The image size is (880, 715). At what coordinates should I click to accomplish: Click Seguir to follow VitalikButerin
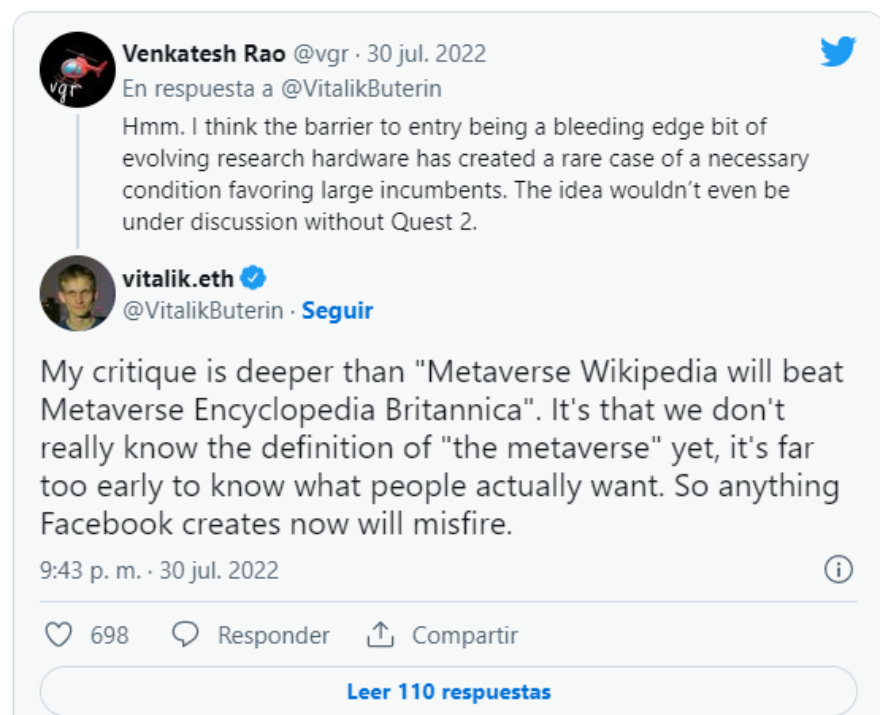coord(337,311)
